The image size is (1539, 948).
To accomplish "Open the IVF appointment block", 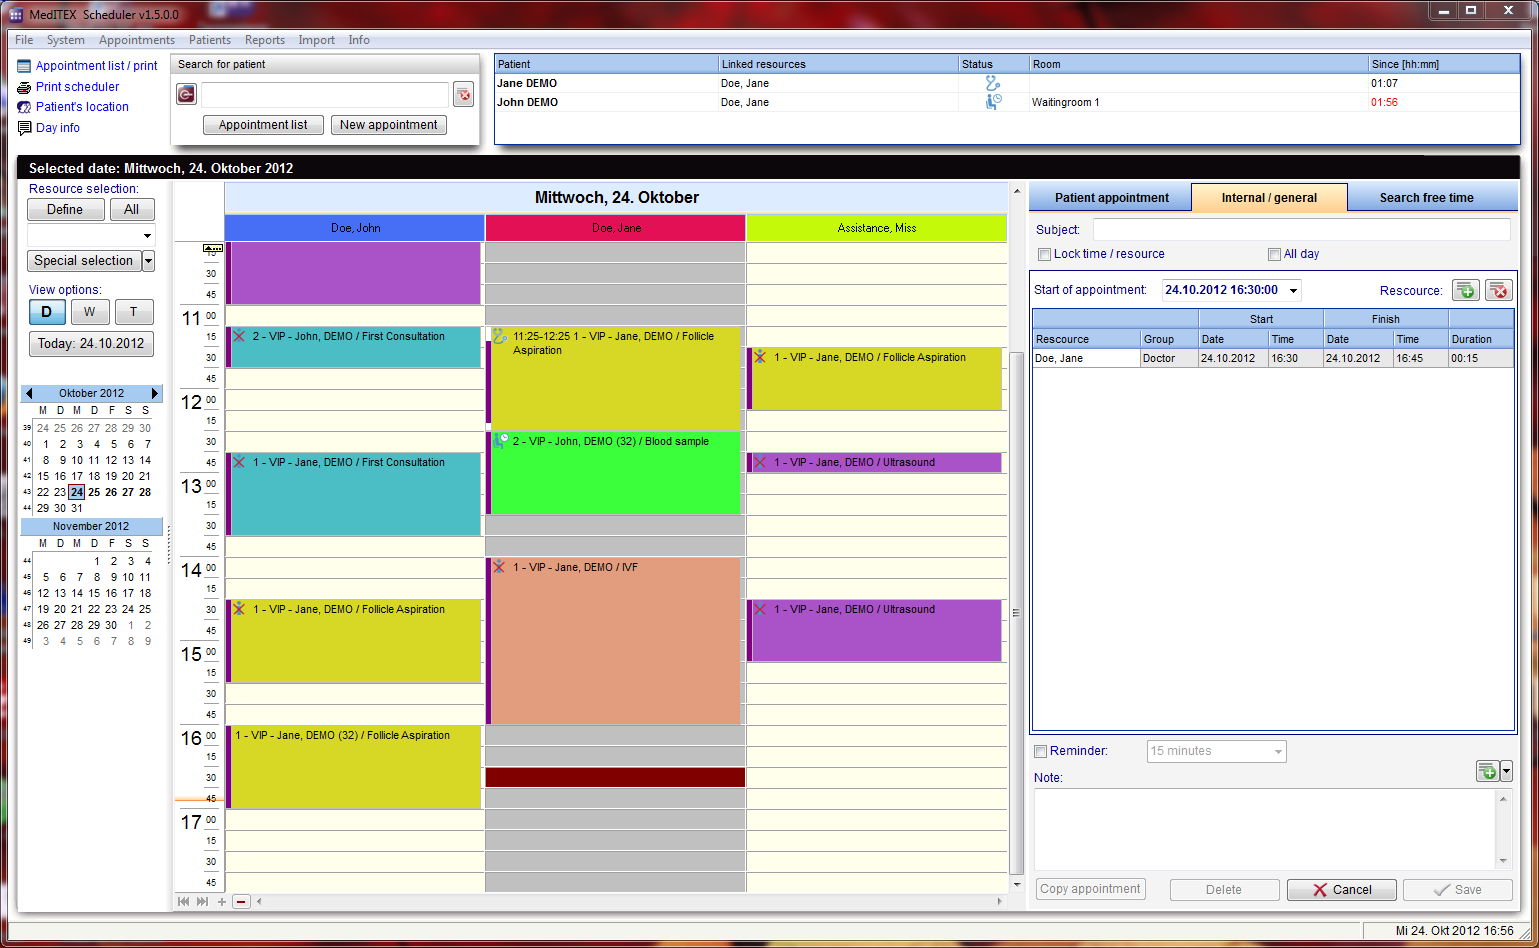I will (x=615, y=641).
